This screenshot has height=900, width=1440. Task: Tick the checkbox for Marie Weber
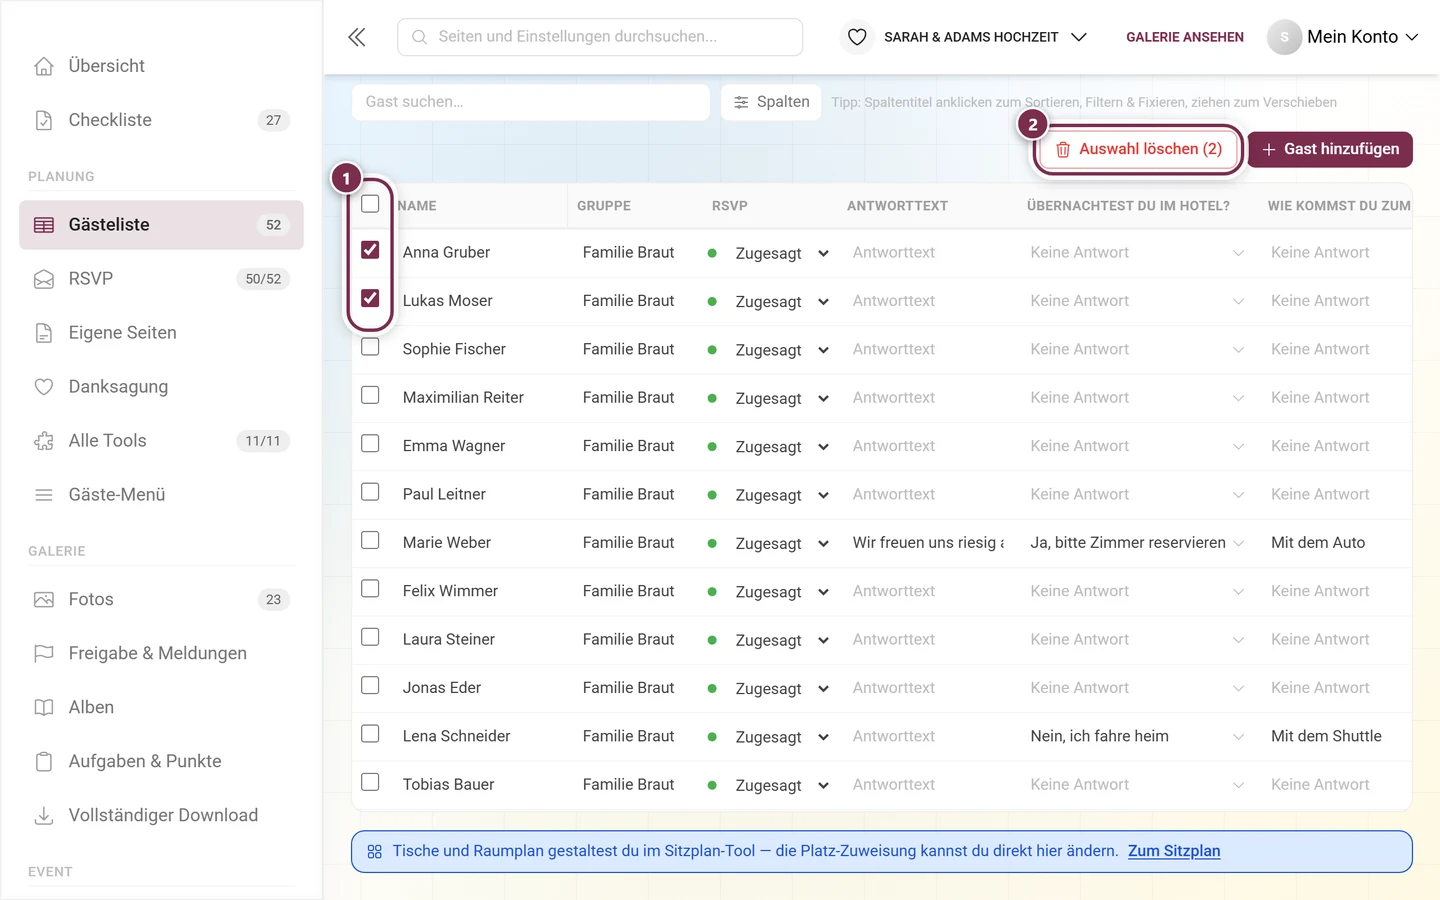pyautogui.click(x=370, y=540)
